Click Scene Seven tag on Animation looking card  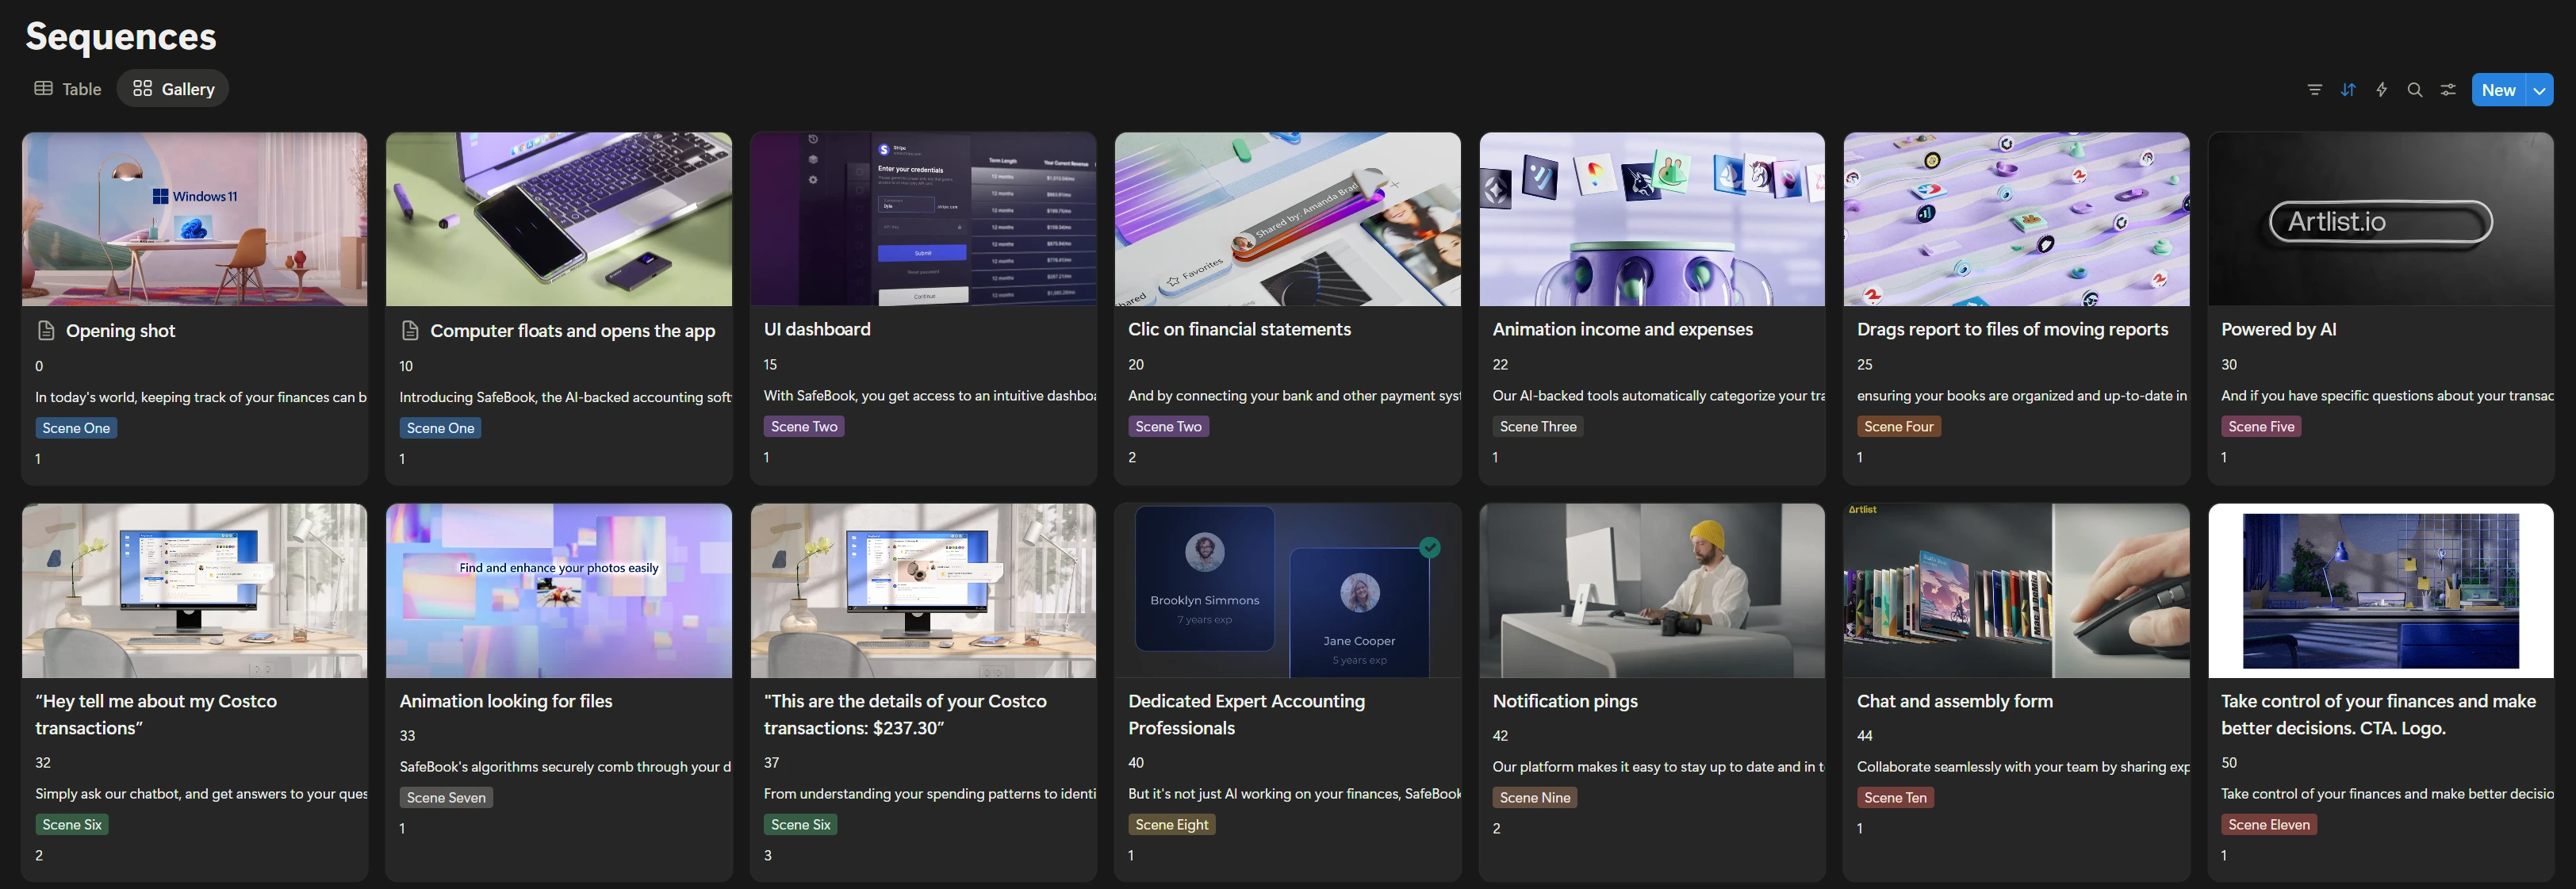(446, 798)
